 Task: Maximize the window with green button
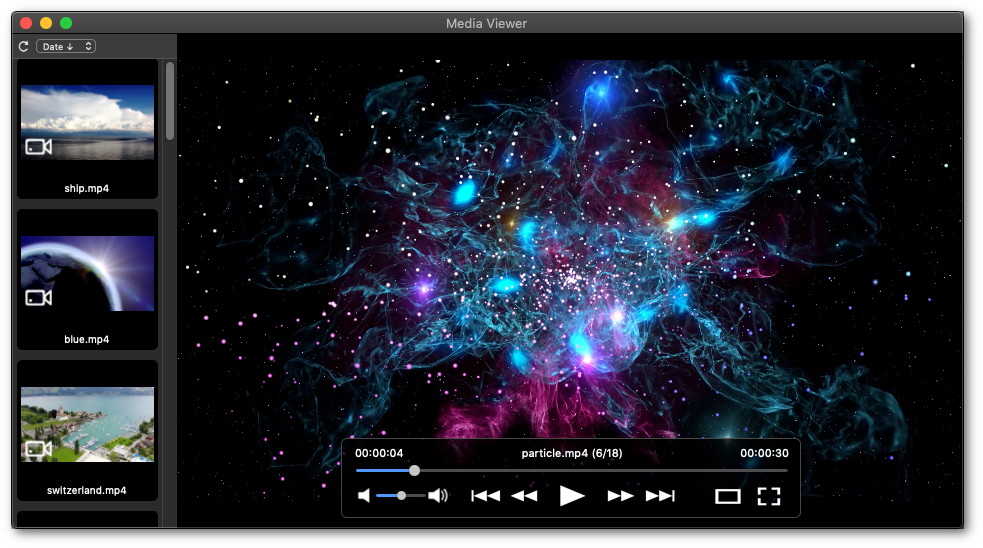(66, 23)
